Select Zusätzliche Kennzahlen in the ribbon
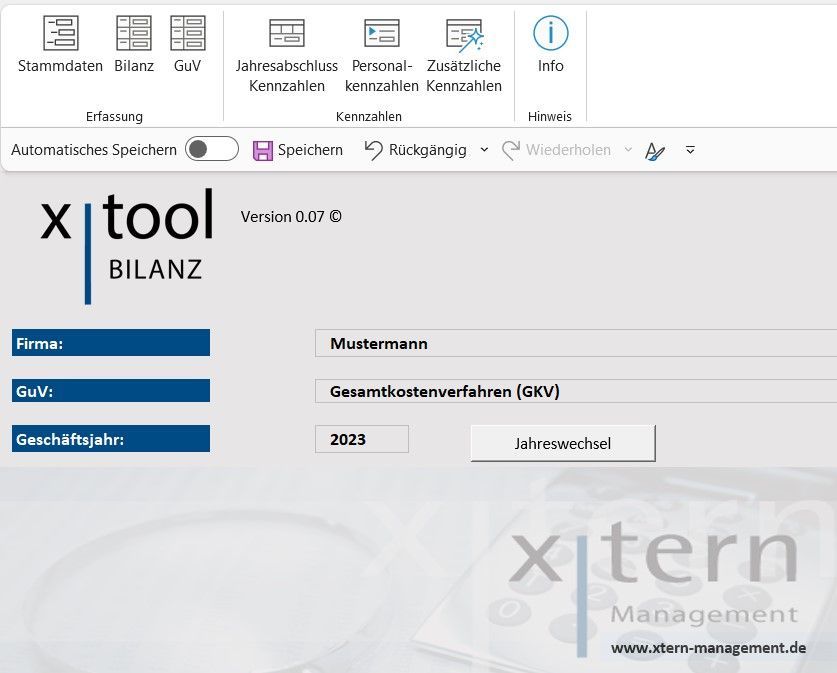Image resolution: width=837 pixels, height=673 pixels. click(464, 56)
